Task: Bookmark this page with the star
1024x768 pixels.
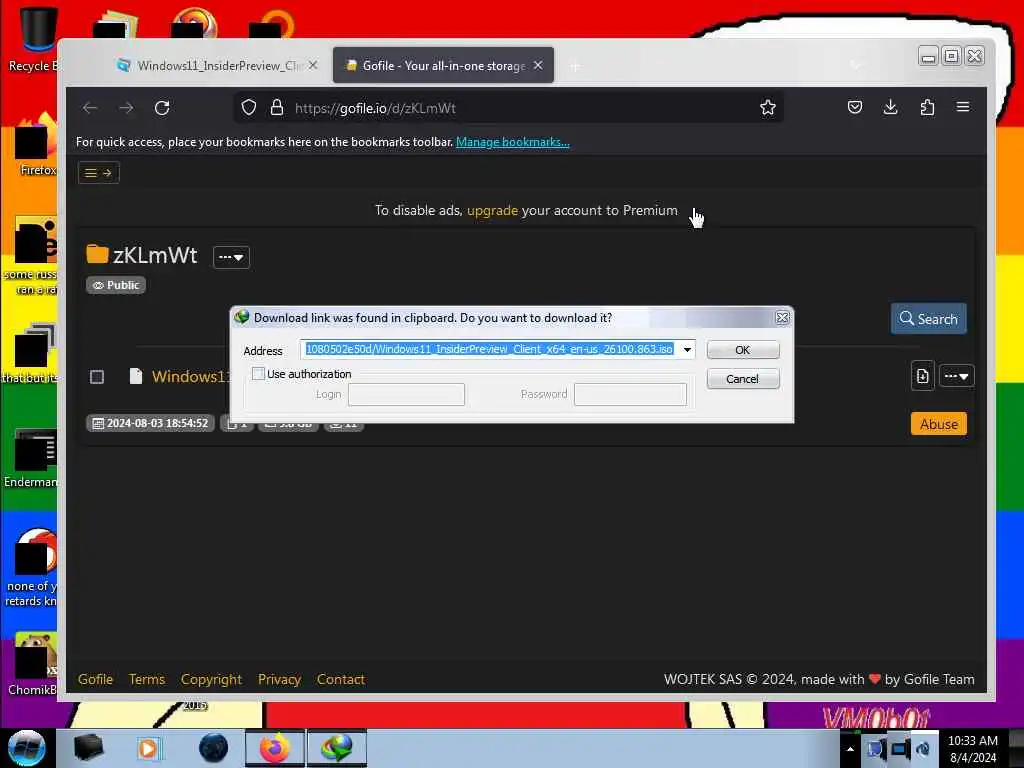Action: [x=767, y=108]
